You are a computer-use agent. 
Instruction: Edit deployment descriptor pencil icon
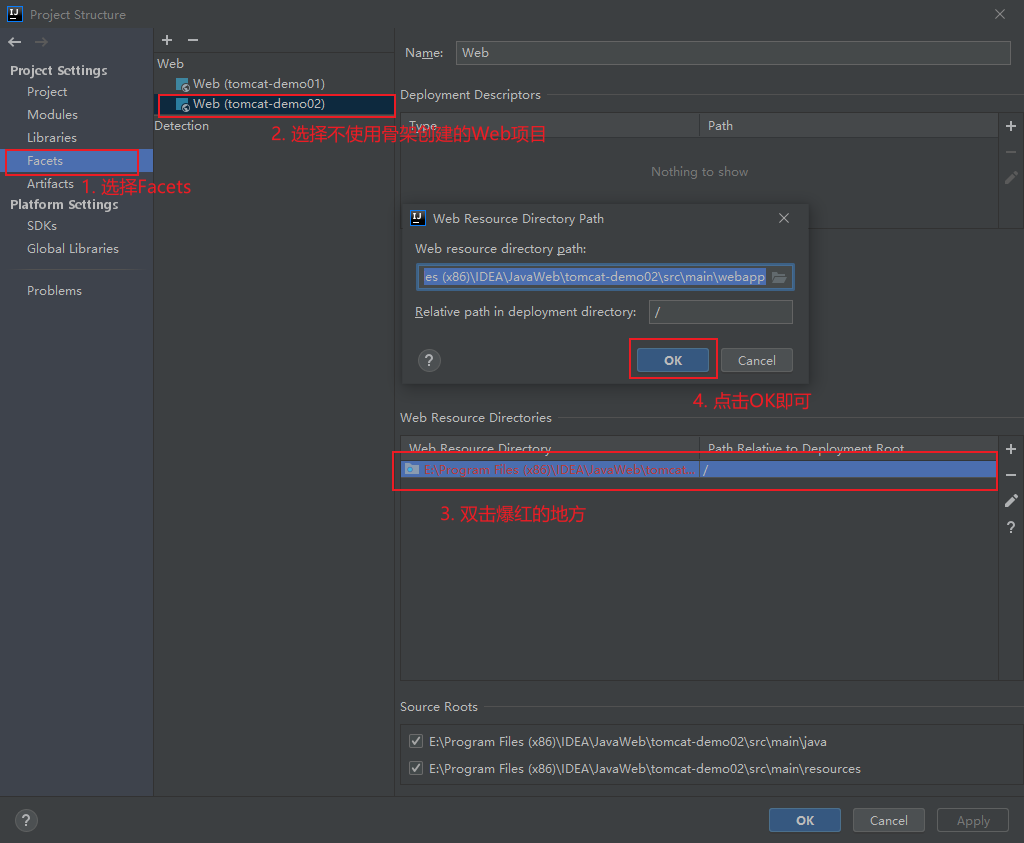pos(1011,178)
